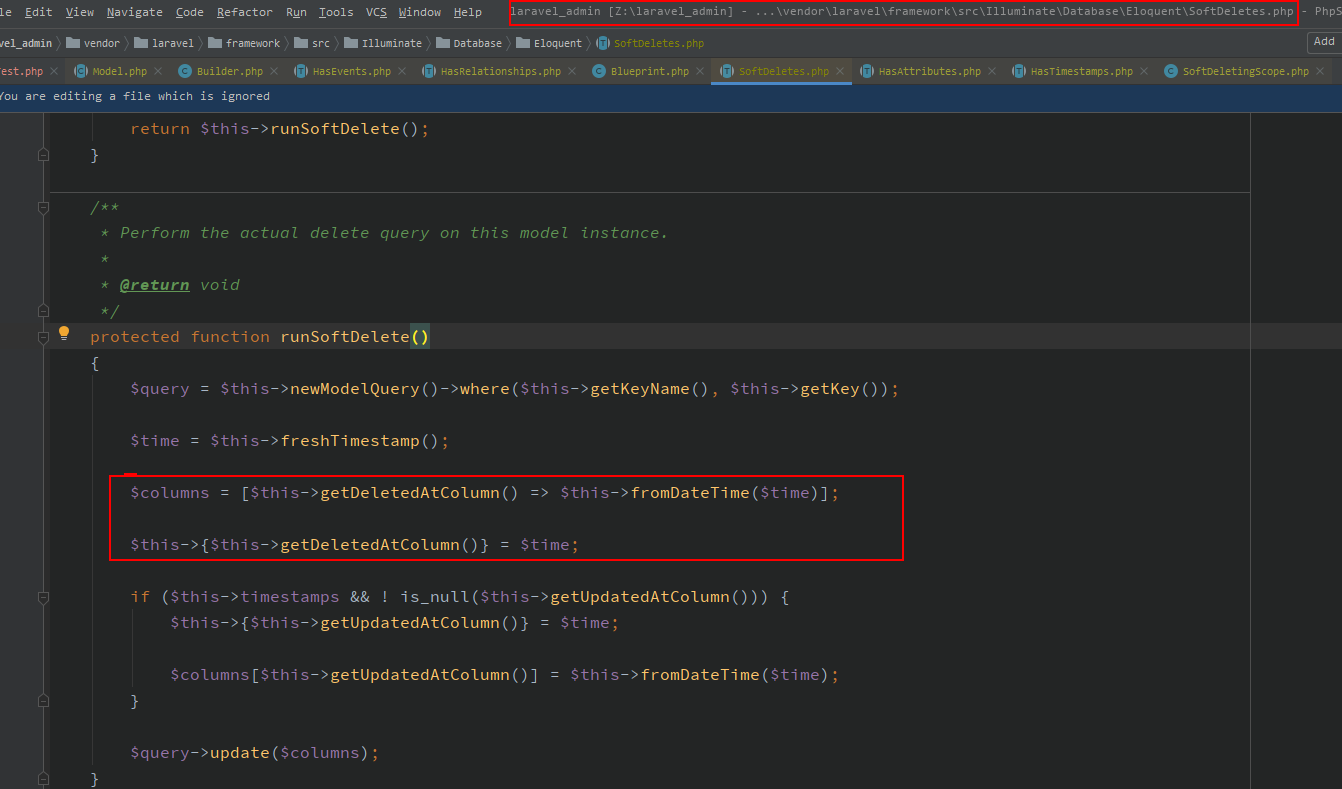The image size is (1342, 789).
Task: Click the Blueprint.php tab file icon
Action: (x=599, y=72)
